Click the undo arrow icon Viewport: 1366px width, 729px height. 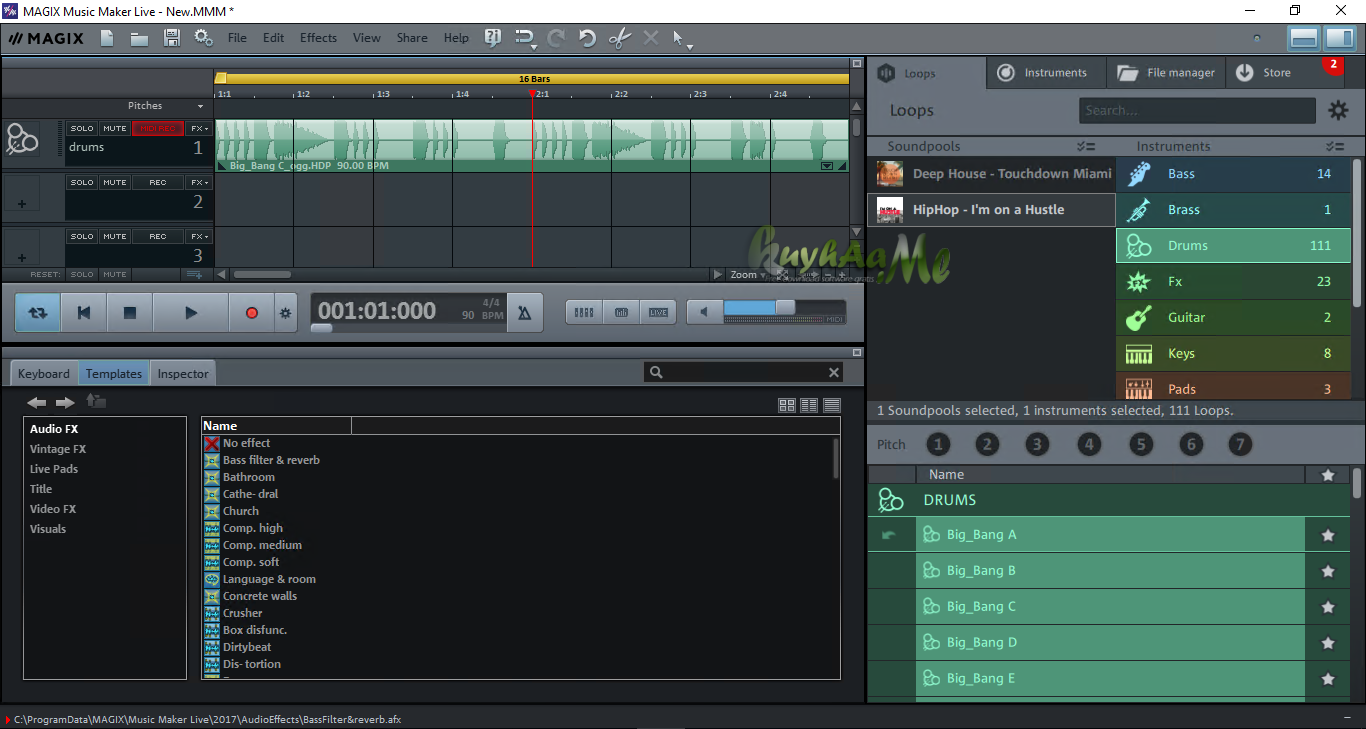tap(588, 38)
